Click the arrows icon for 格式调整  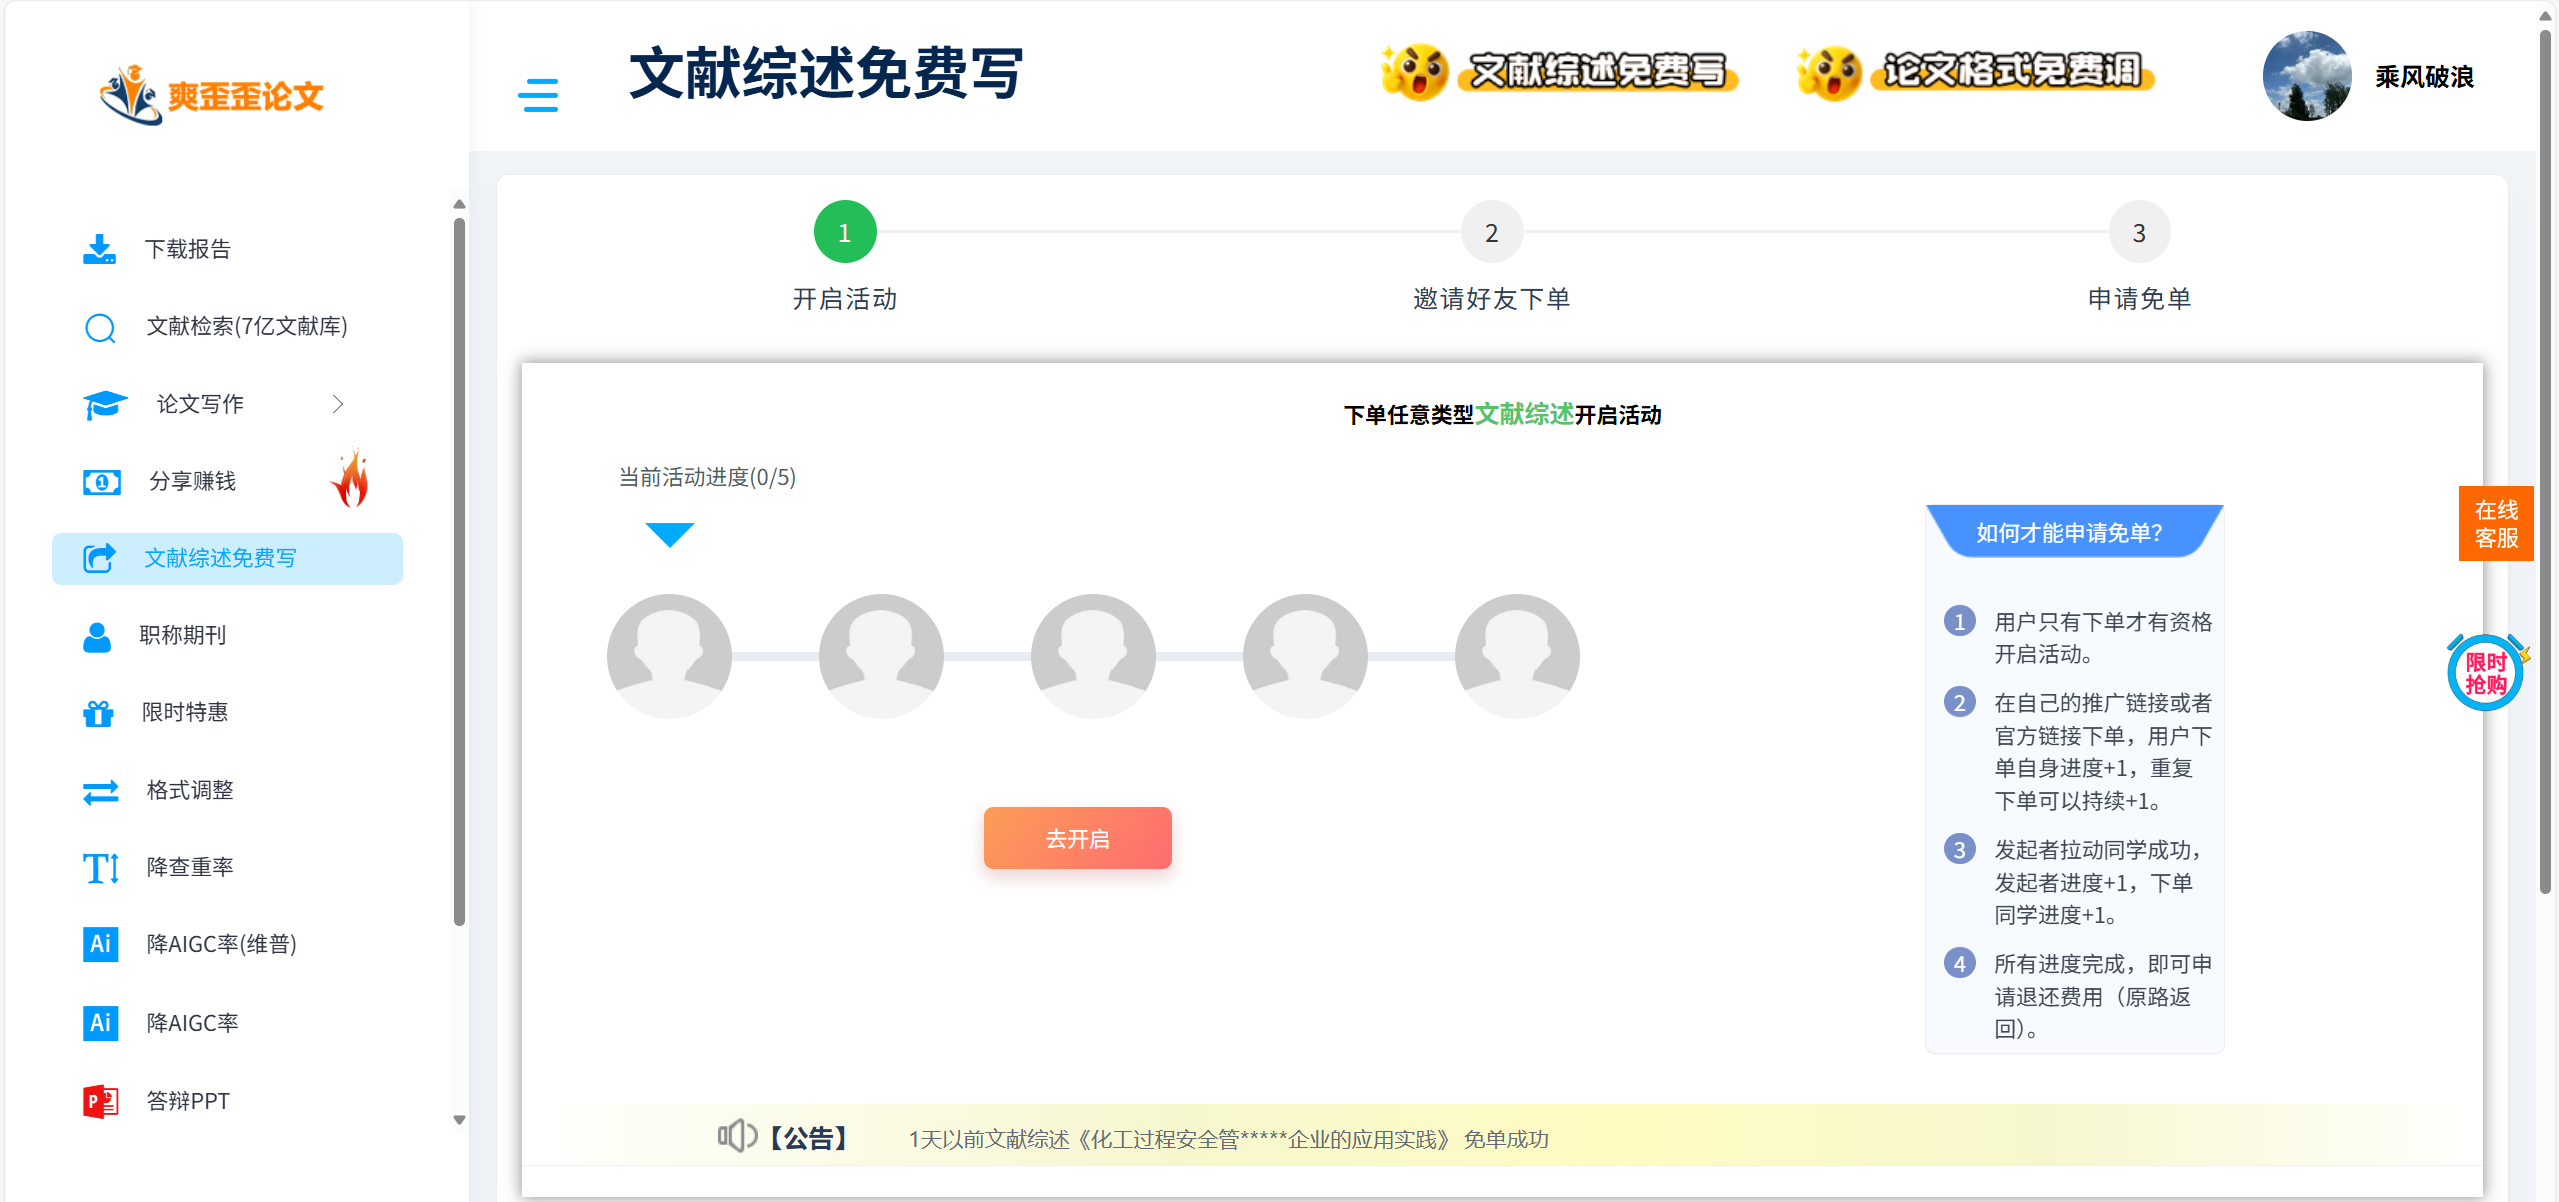pyautogui.click(x=100, y=791)
